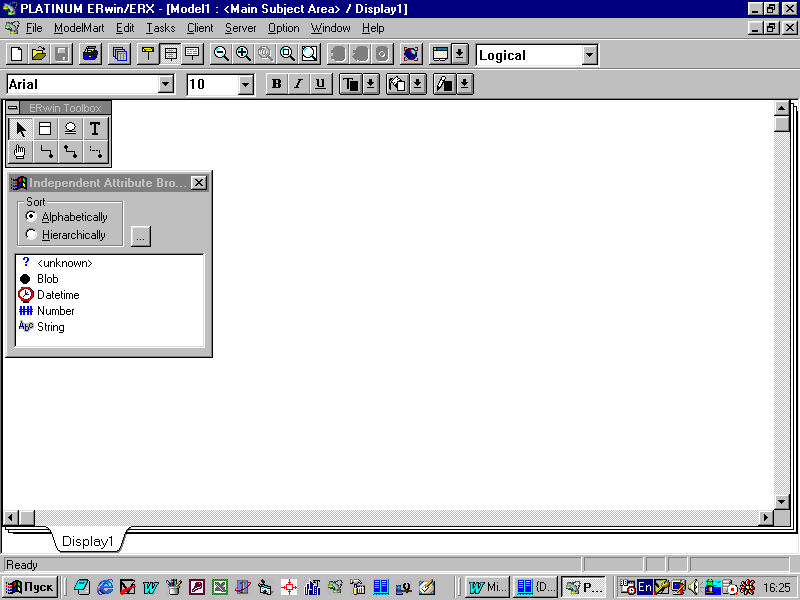
Task: Click the Пуск Start button
Action: pyautogui.click(x=31, y=587)
